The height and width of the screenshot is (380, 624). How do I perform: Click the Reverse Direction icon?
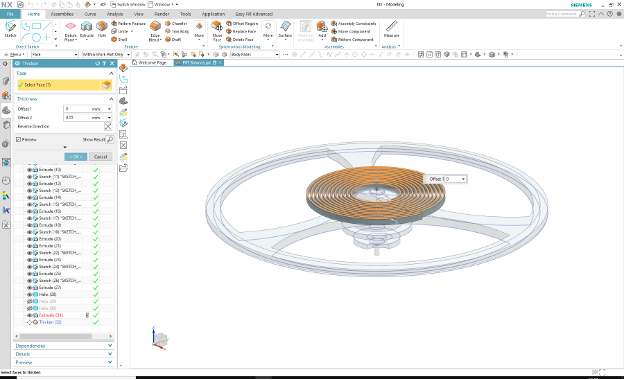pyautogui.click(x=107, y=127)
